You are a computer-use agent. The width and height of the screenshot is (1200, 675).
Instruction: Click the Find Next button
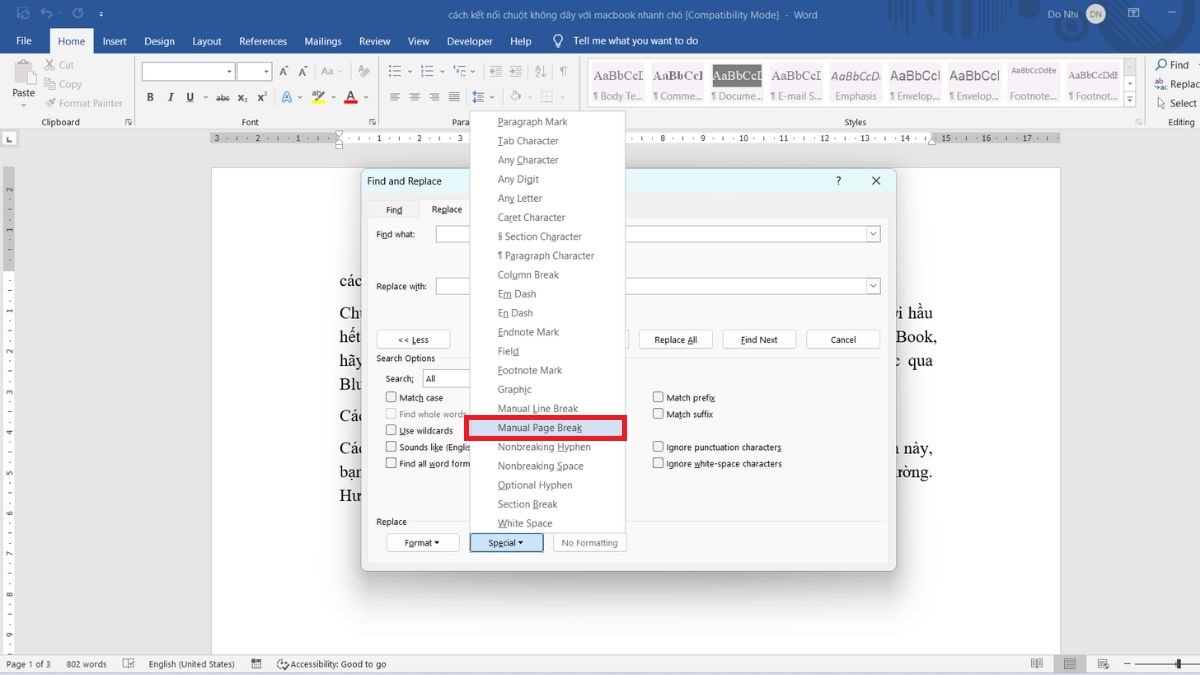click(x=759, y=340)
